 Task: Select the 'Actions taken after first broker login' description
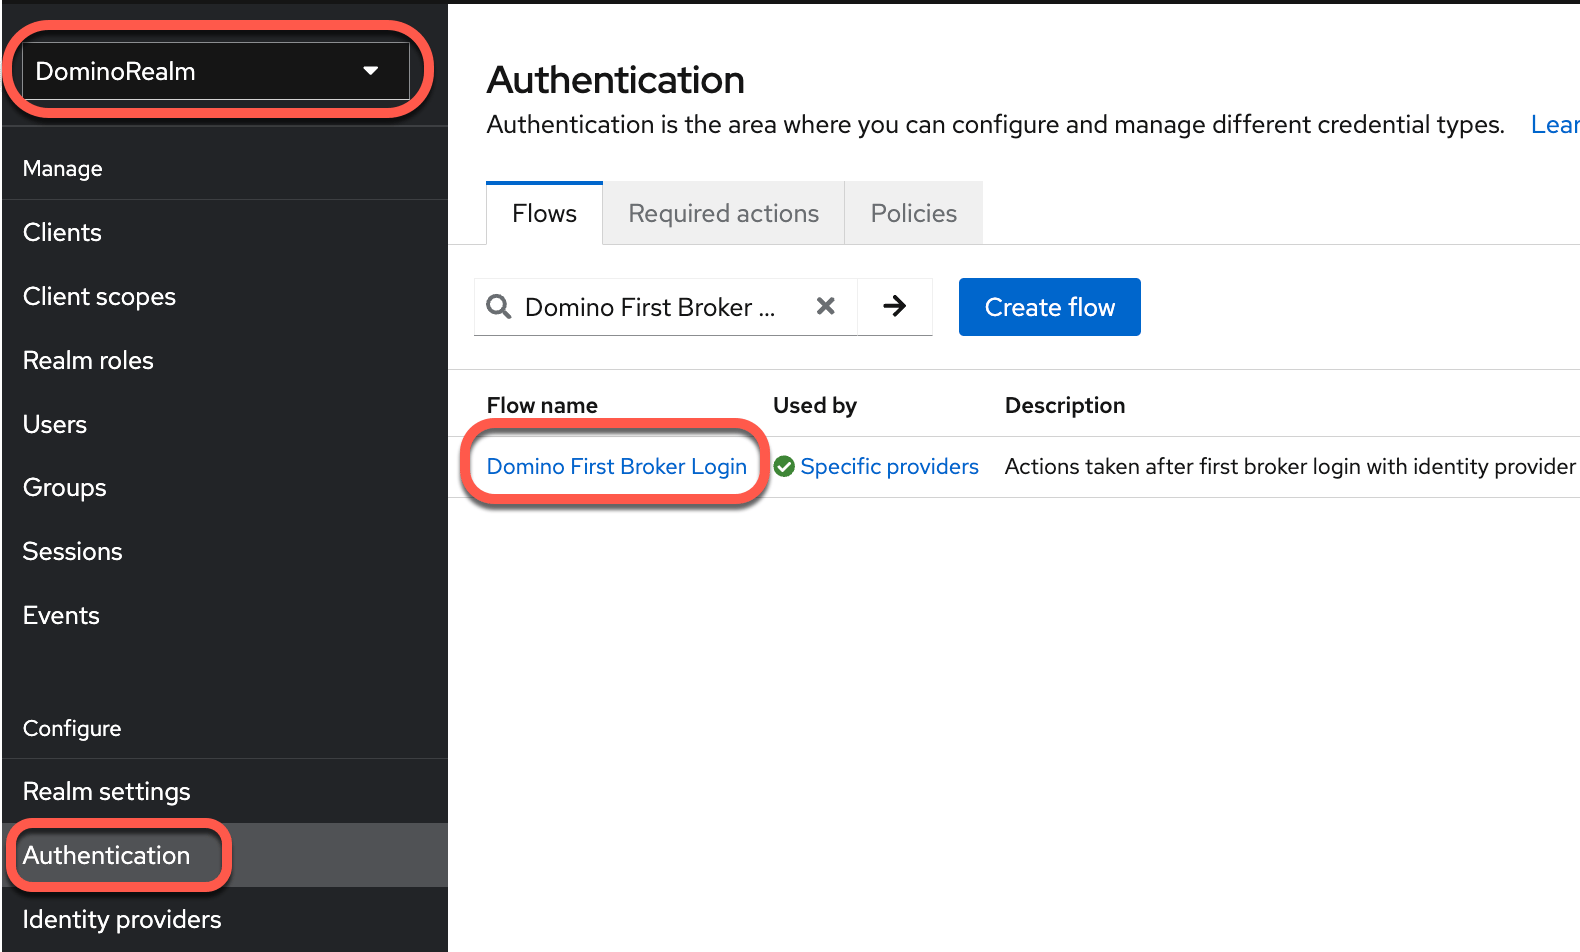[x=1290, y=467]
